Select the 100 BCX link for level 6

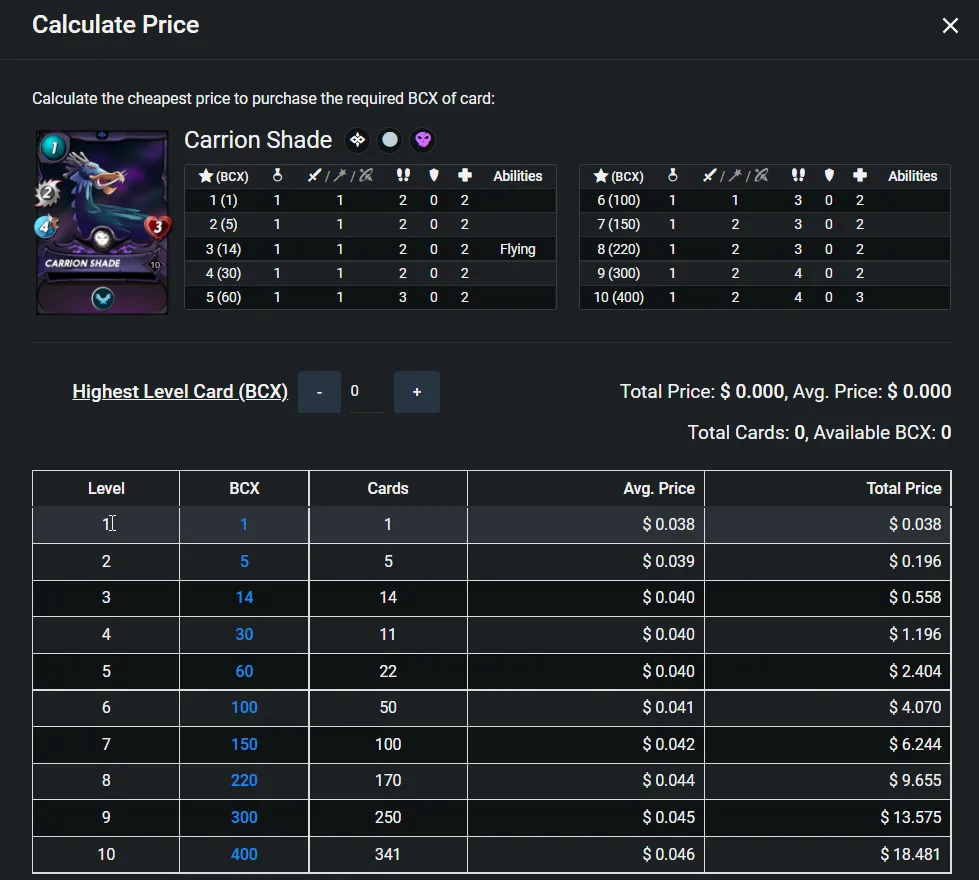click(x=244, y=707)
